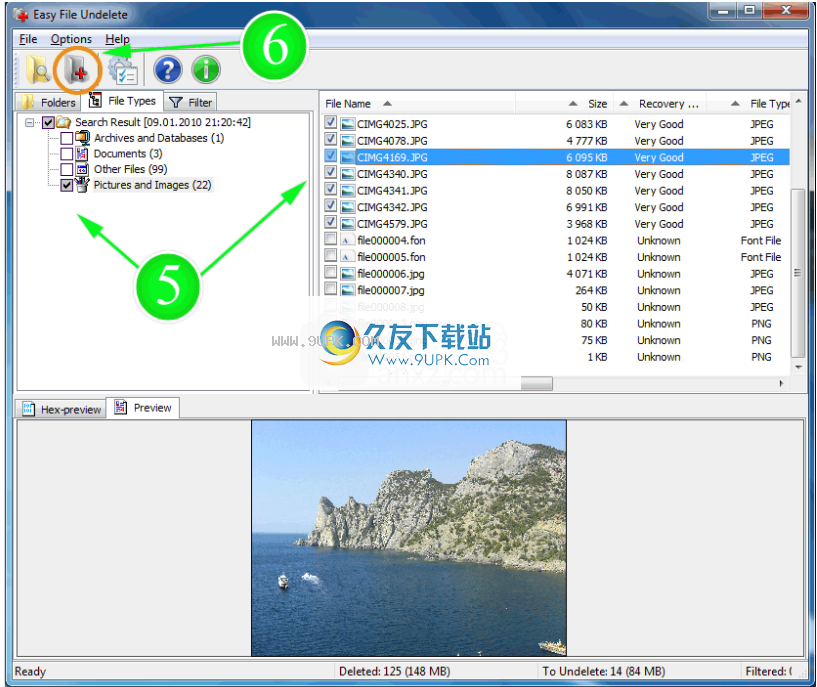Select the Documents (3) tree row
817x687 pixels.
point(128,154)
